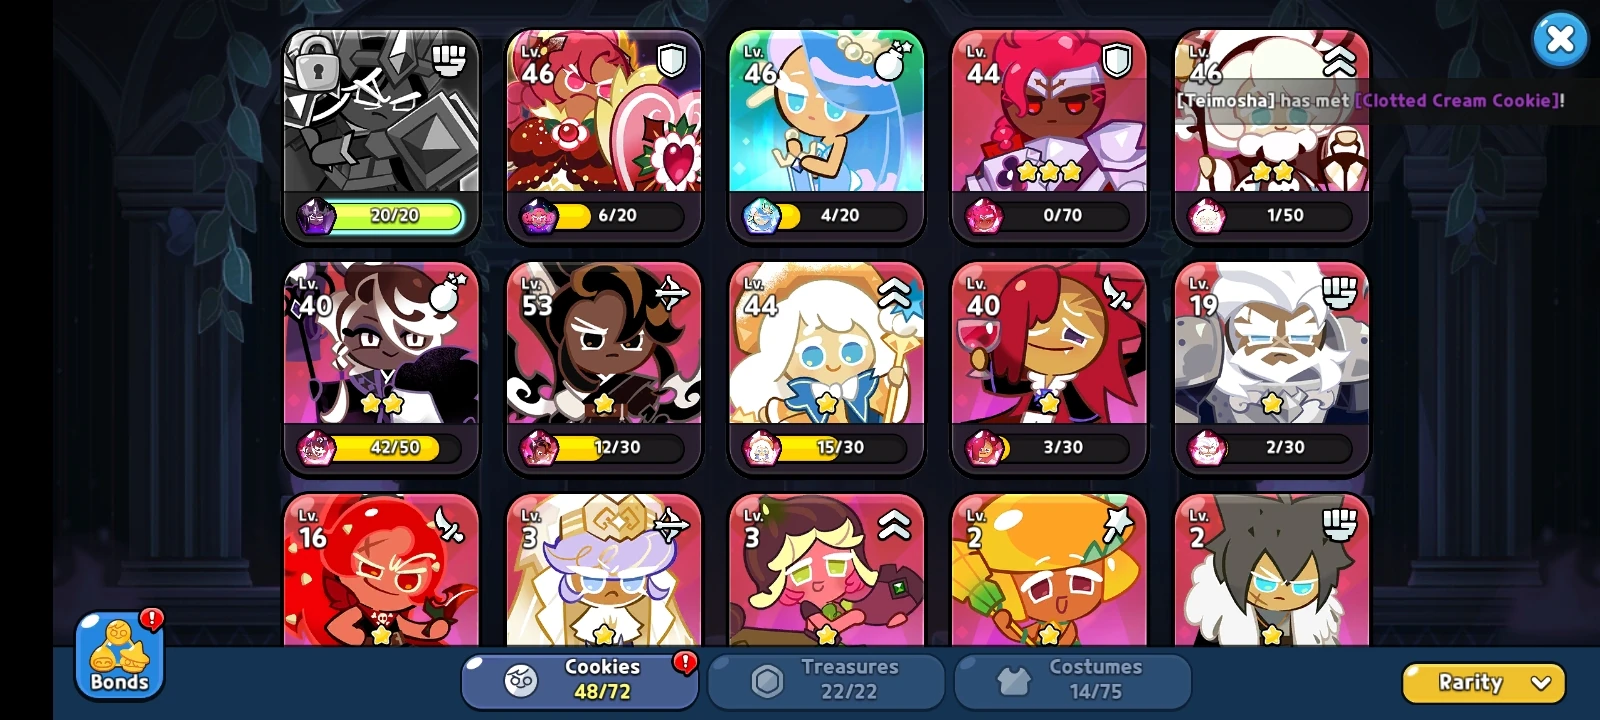This screenshot has height=720, width=1600.
Task: Select the level 53 dark cookie card
Action: coord(604,368)
